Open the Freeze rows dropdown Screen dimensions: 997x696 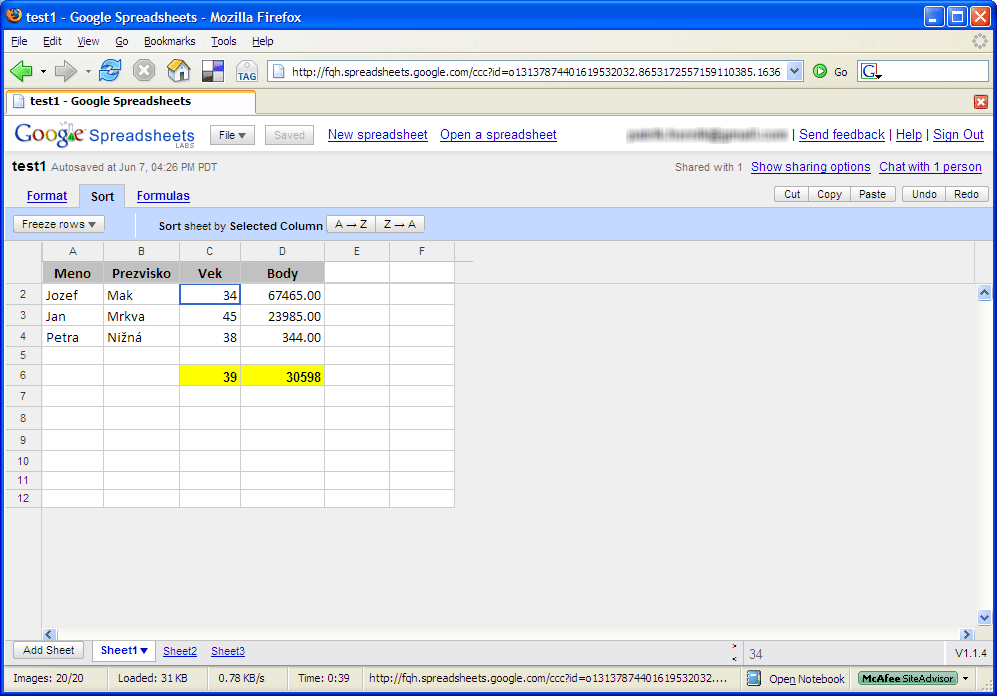(58, 224)
